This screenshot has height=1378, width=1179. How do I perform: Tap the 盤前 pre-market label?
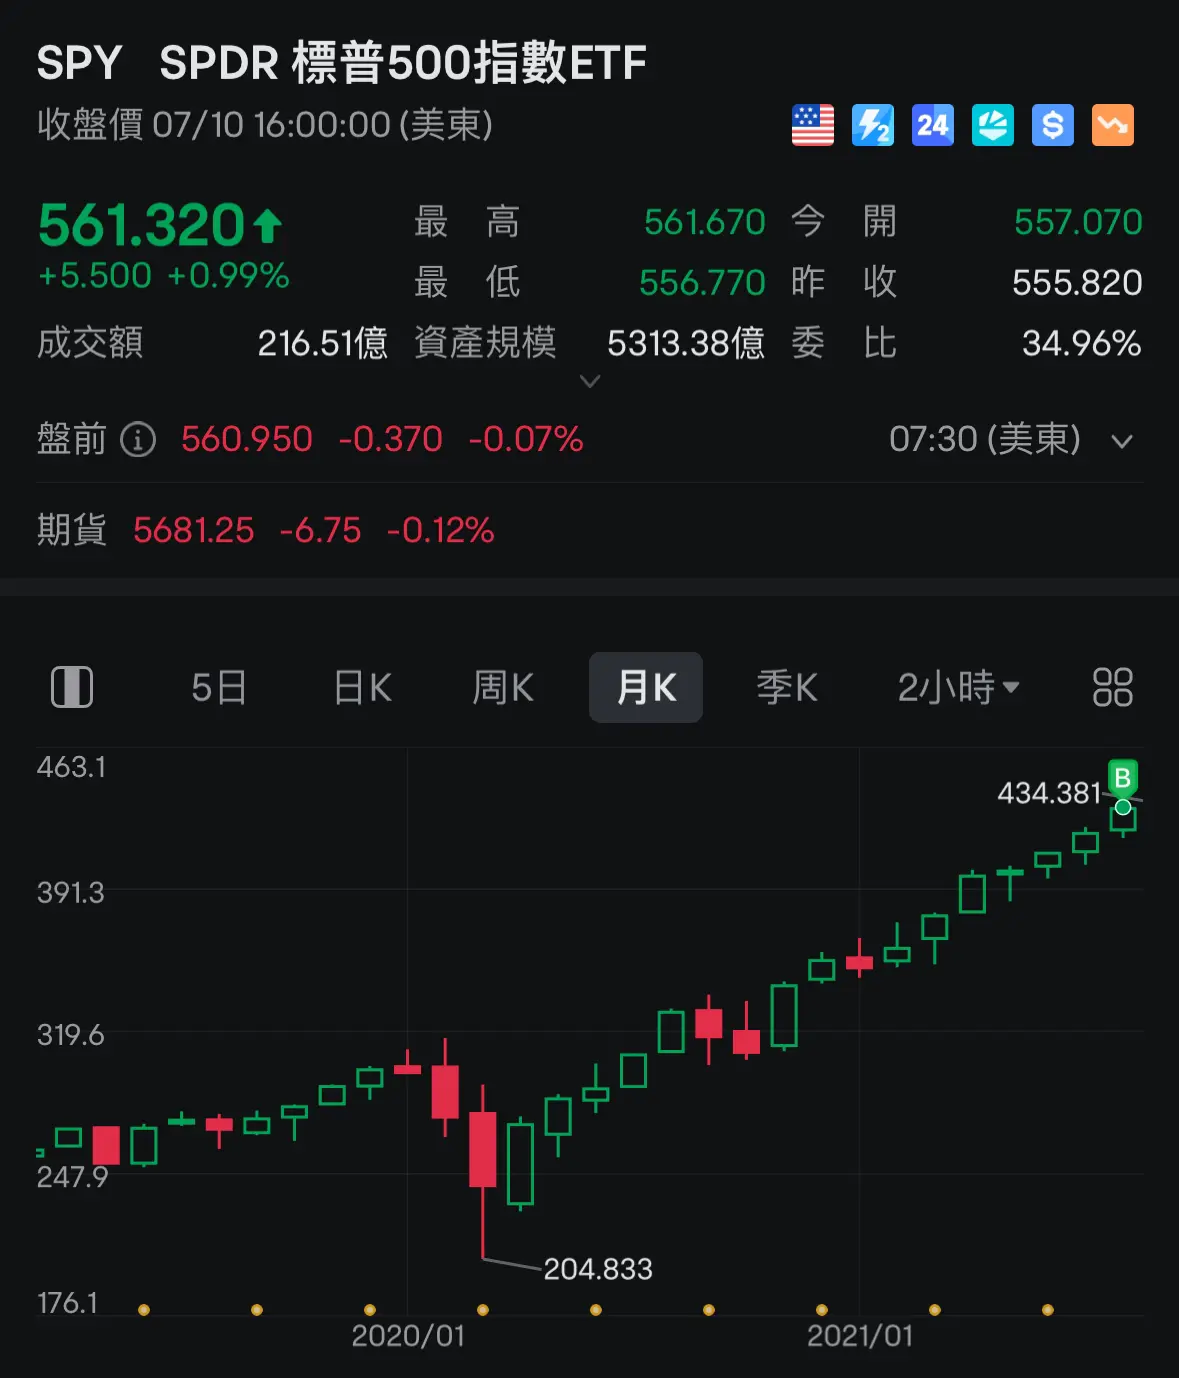(x=72, y=439)
